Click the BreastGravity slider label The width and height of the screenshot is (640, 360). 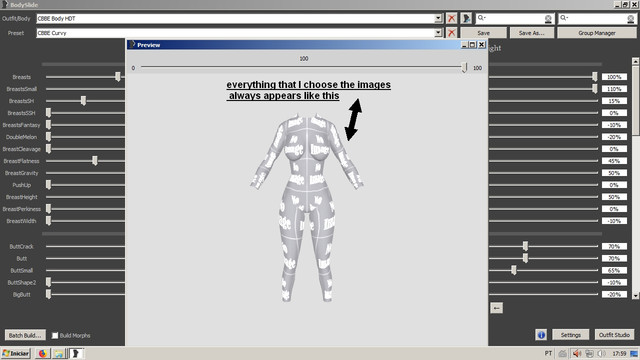click(22, 173)
